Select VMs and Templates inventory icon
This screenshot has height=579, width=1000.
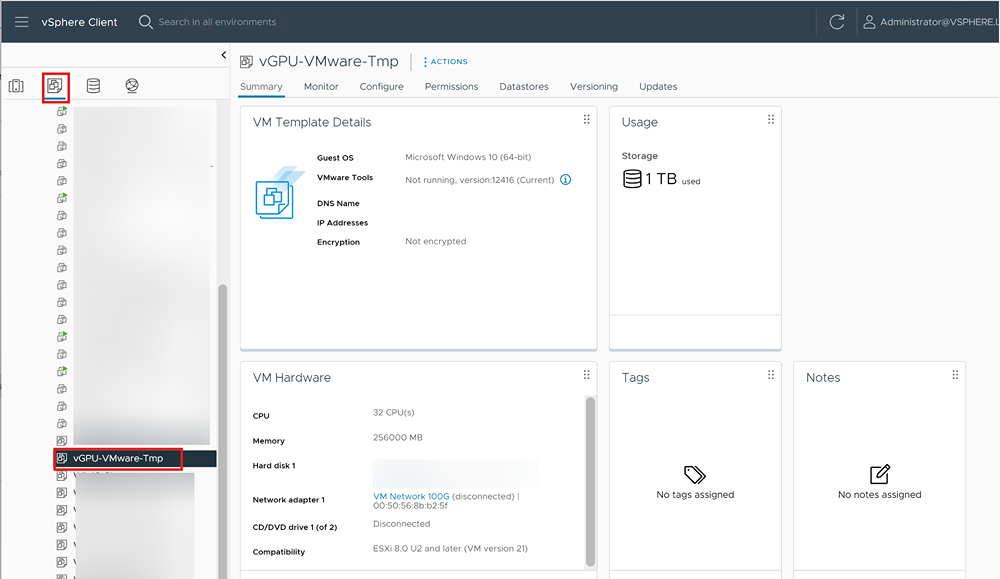(55, 86)
